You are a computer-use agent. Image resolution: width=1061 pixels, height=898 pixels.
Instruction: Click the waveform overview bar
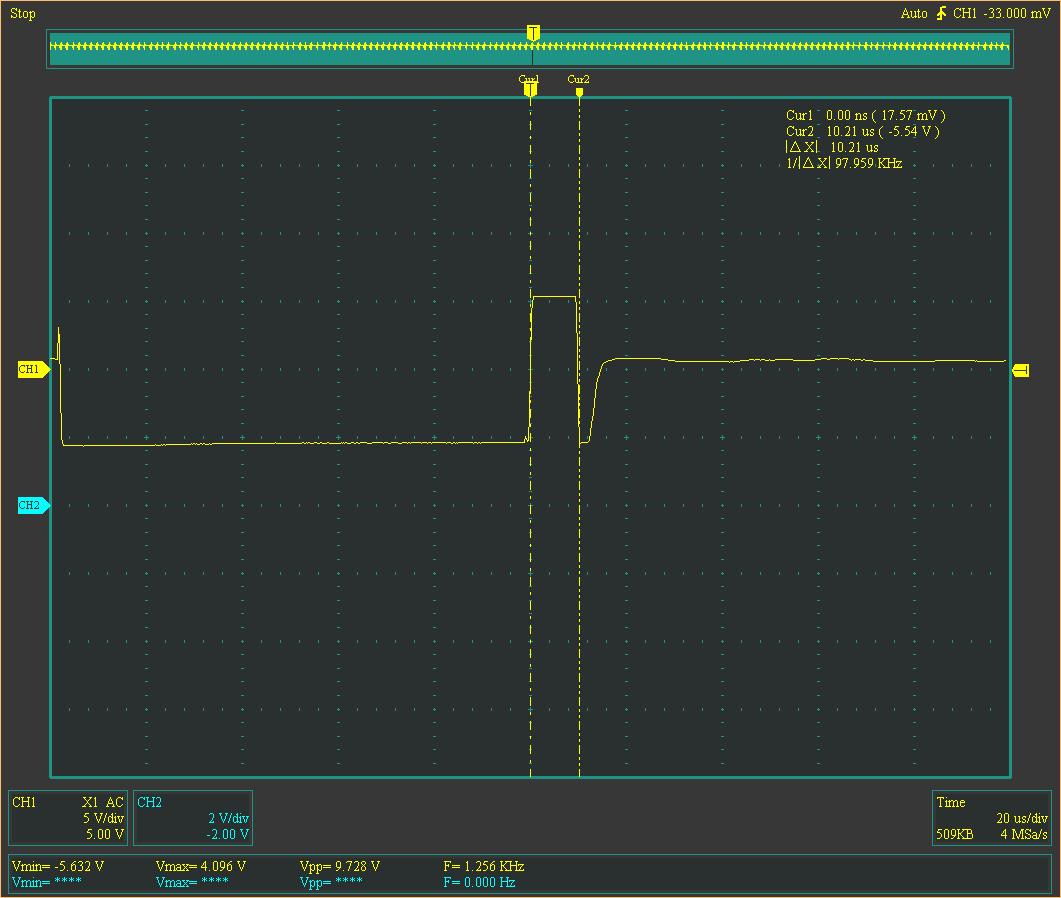[x=530, y=49]
